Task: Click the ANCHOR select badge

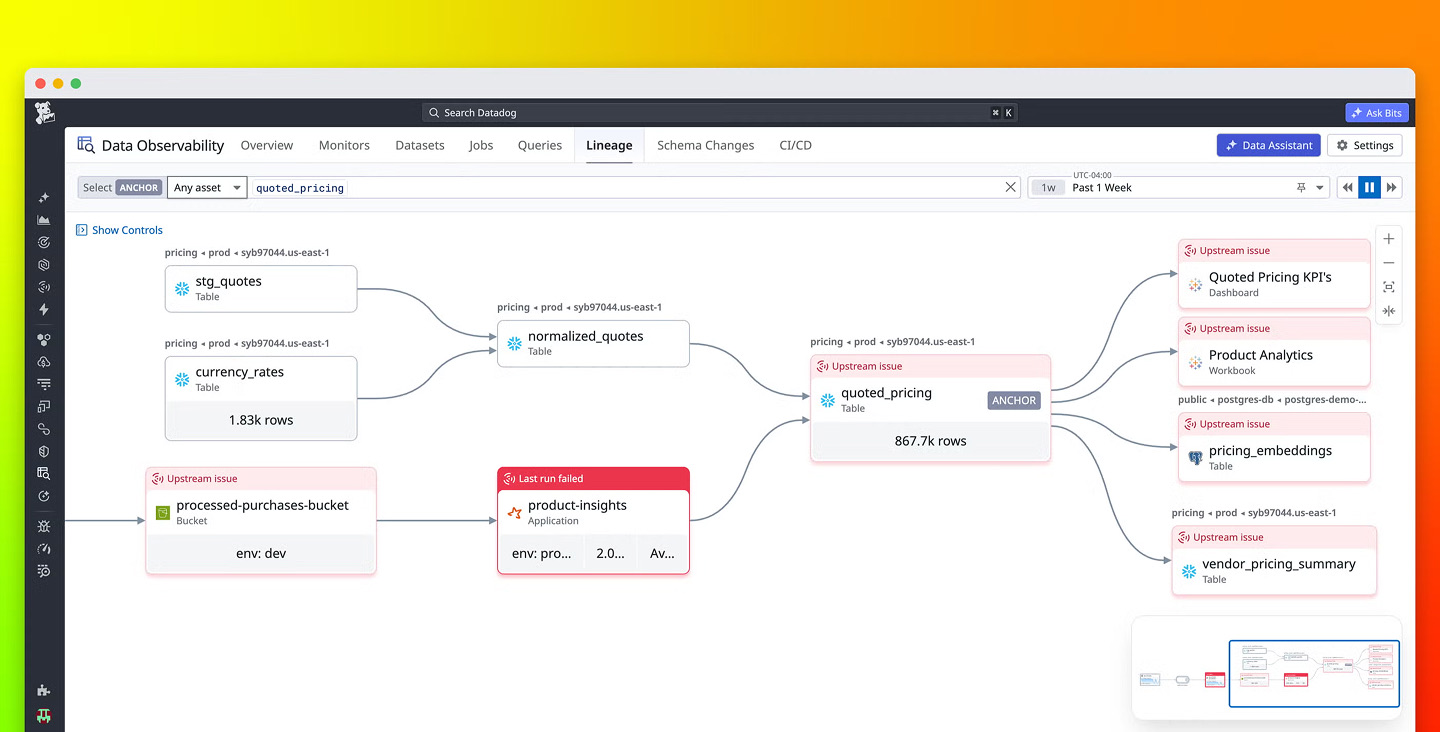Action: click(138, 187)
